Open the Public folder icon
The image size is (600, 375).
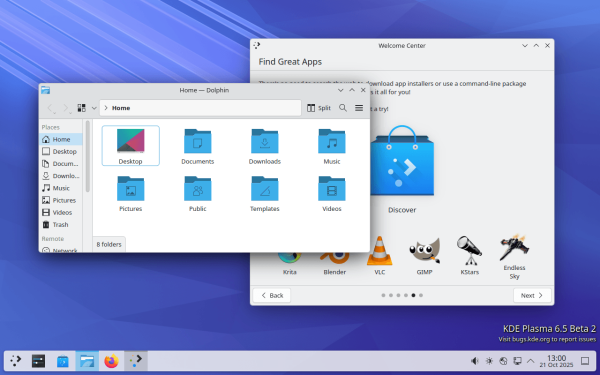pyautogui.click(x=197, y=189)
